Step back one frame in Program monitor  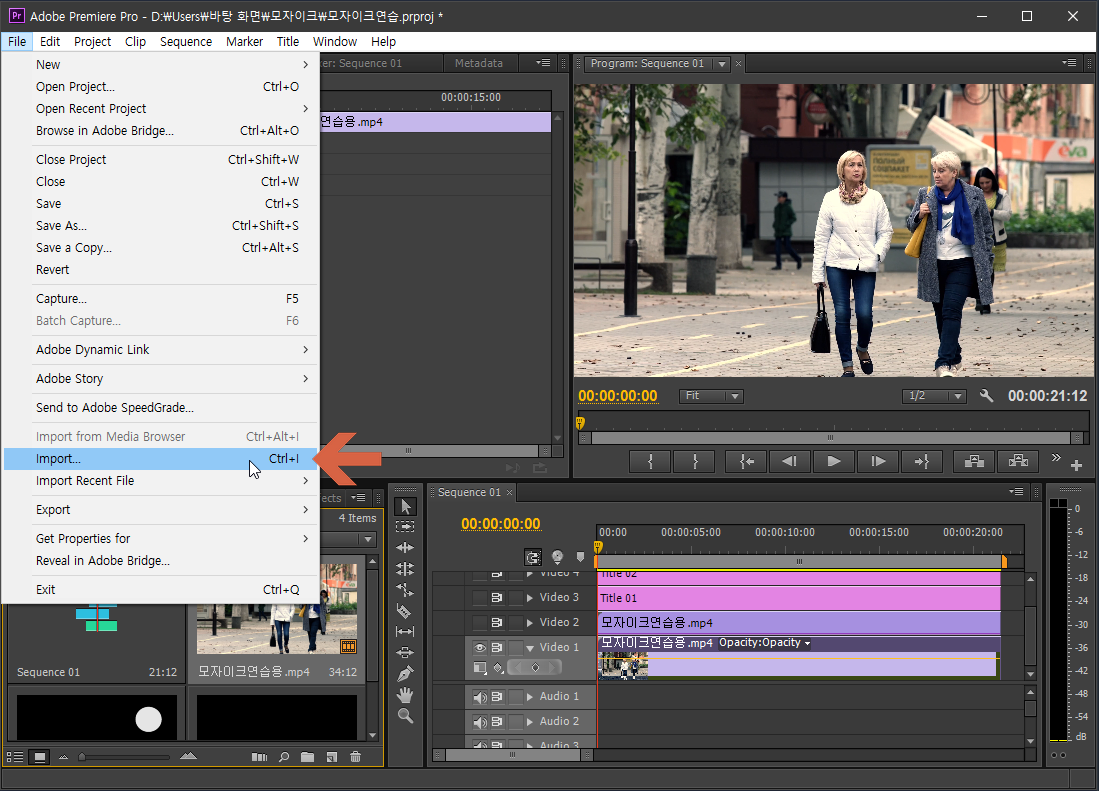click(x=790, y=461)
